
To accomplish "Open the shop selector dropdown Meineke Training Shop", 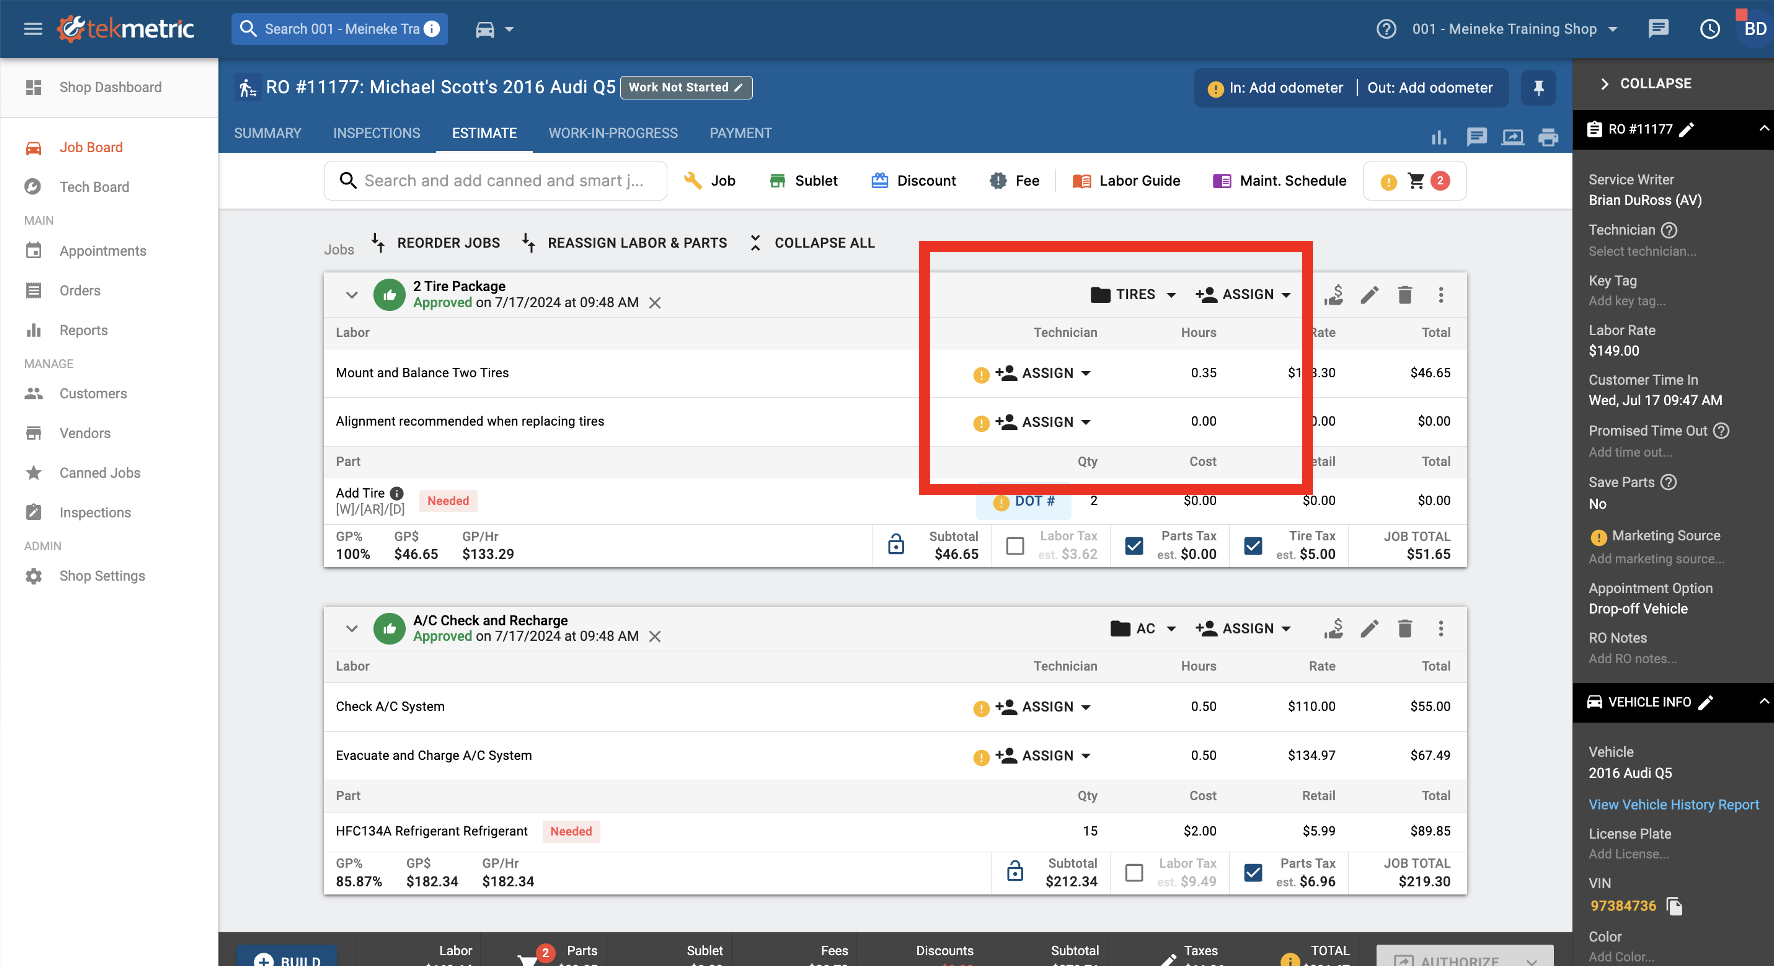I will click(1515, 29).
